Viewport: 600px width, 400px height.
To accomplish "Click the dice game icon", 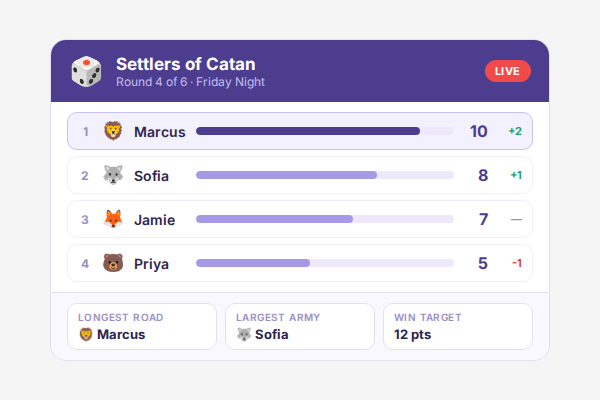I will pyautogui.click(x=86, y=71).
